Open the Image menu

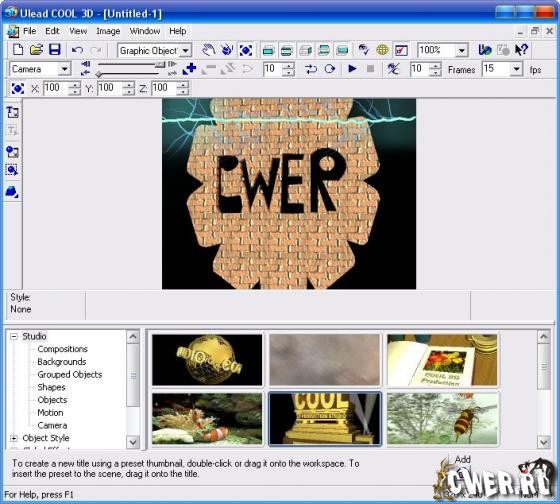click(108, 31)
